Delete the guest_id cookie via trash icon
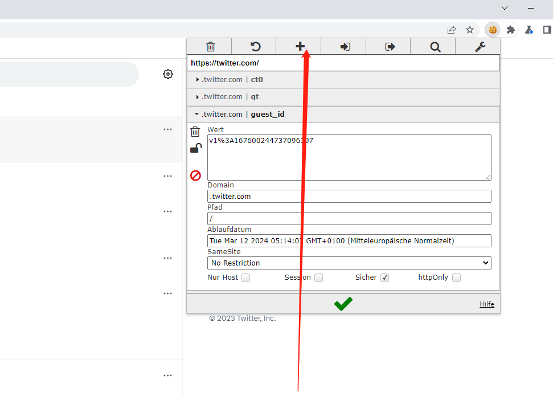This screenshot has height=396, width=554. pos(195,131)
